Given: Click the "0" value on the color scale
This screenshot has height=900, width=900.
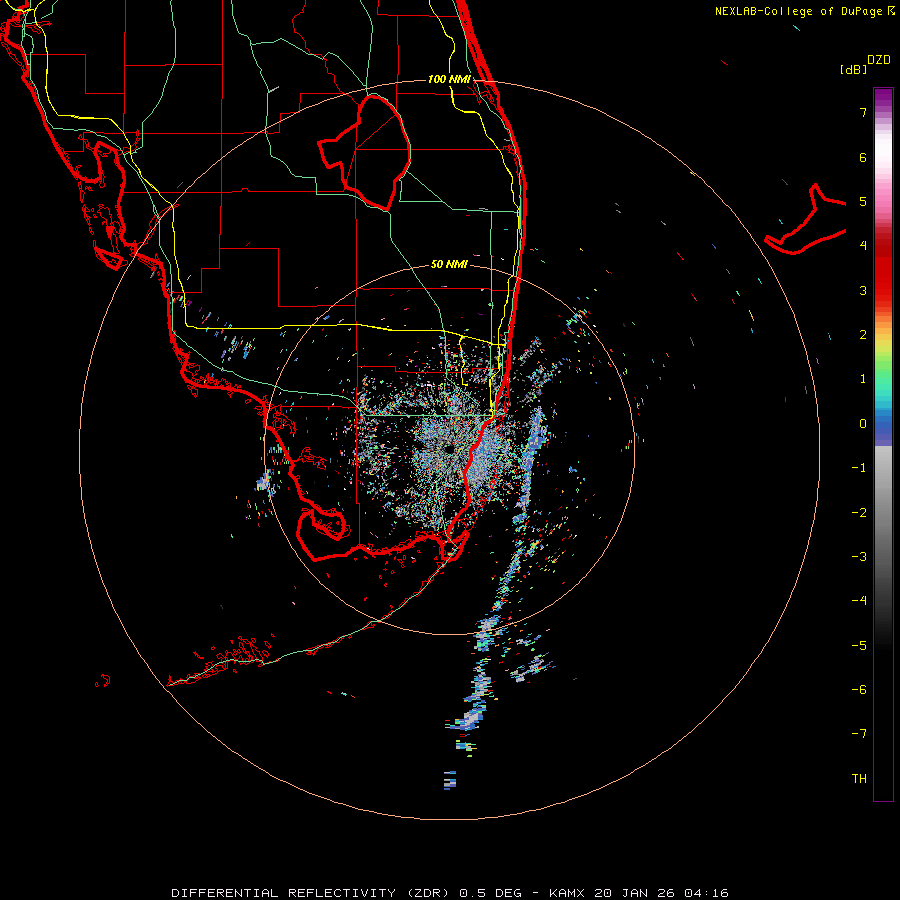Looking at the screenshot, I should point(863,424).
